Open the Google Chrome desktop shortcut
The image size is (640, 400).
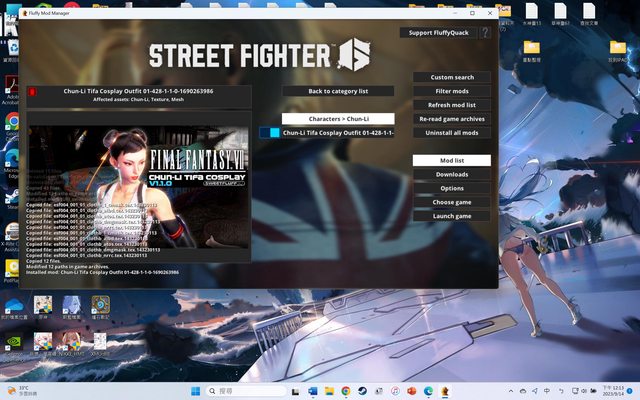12,121
